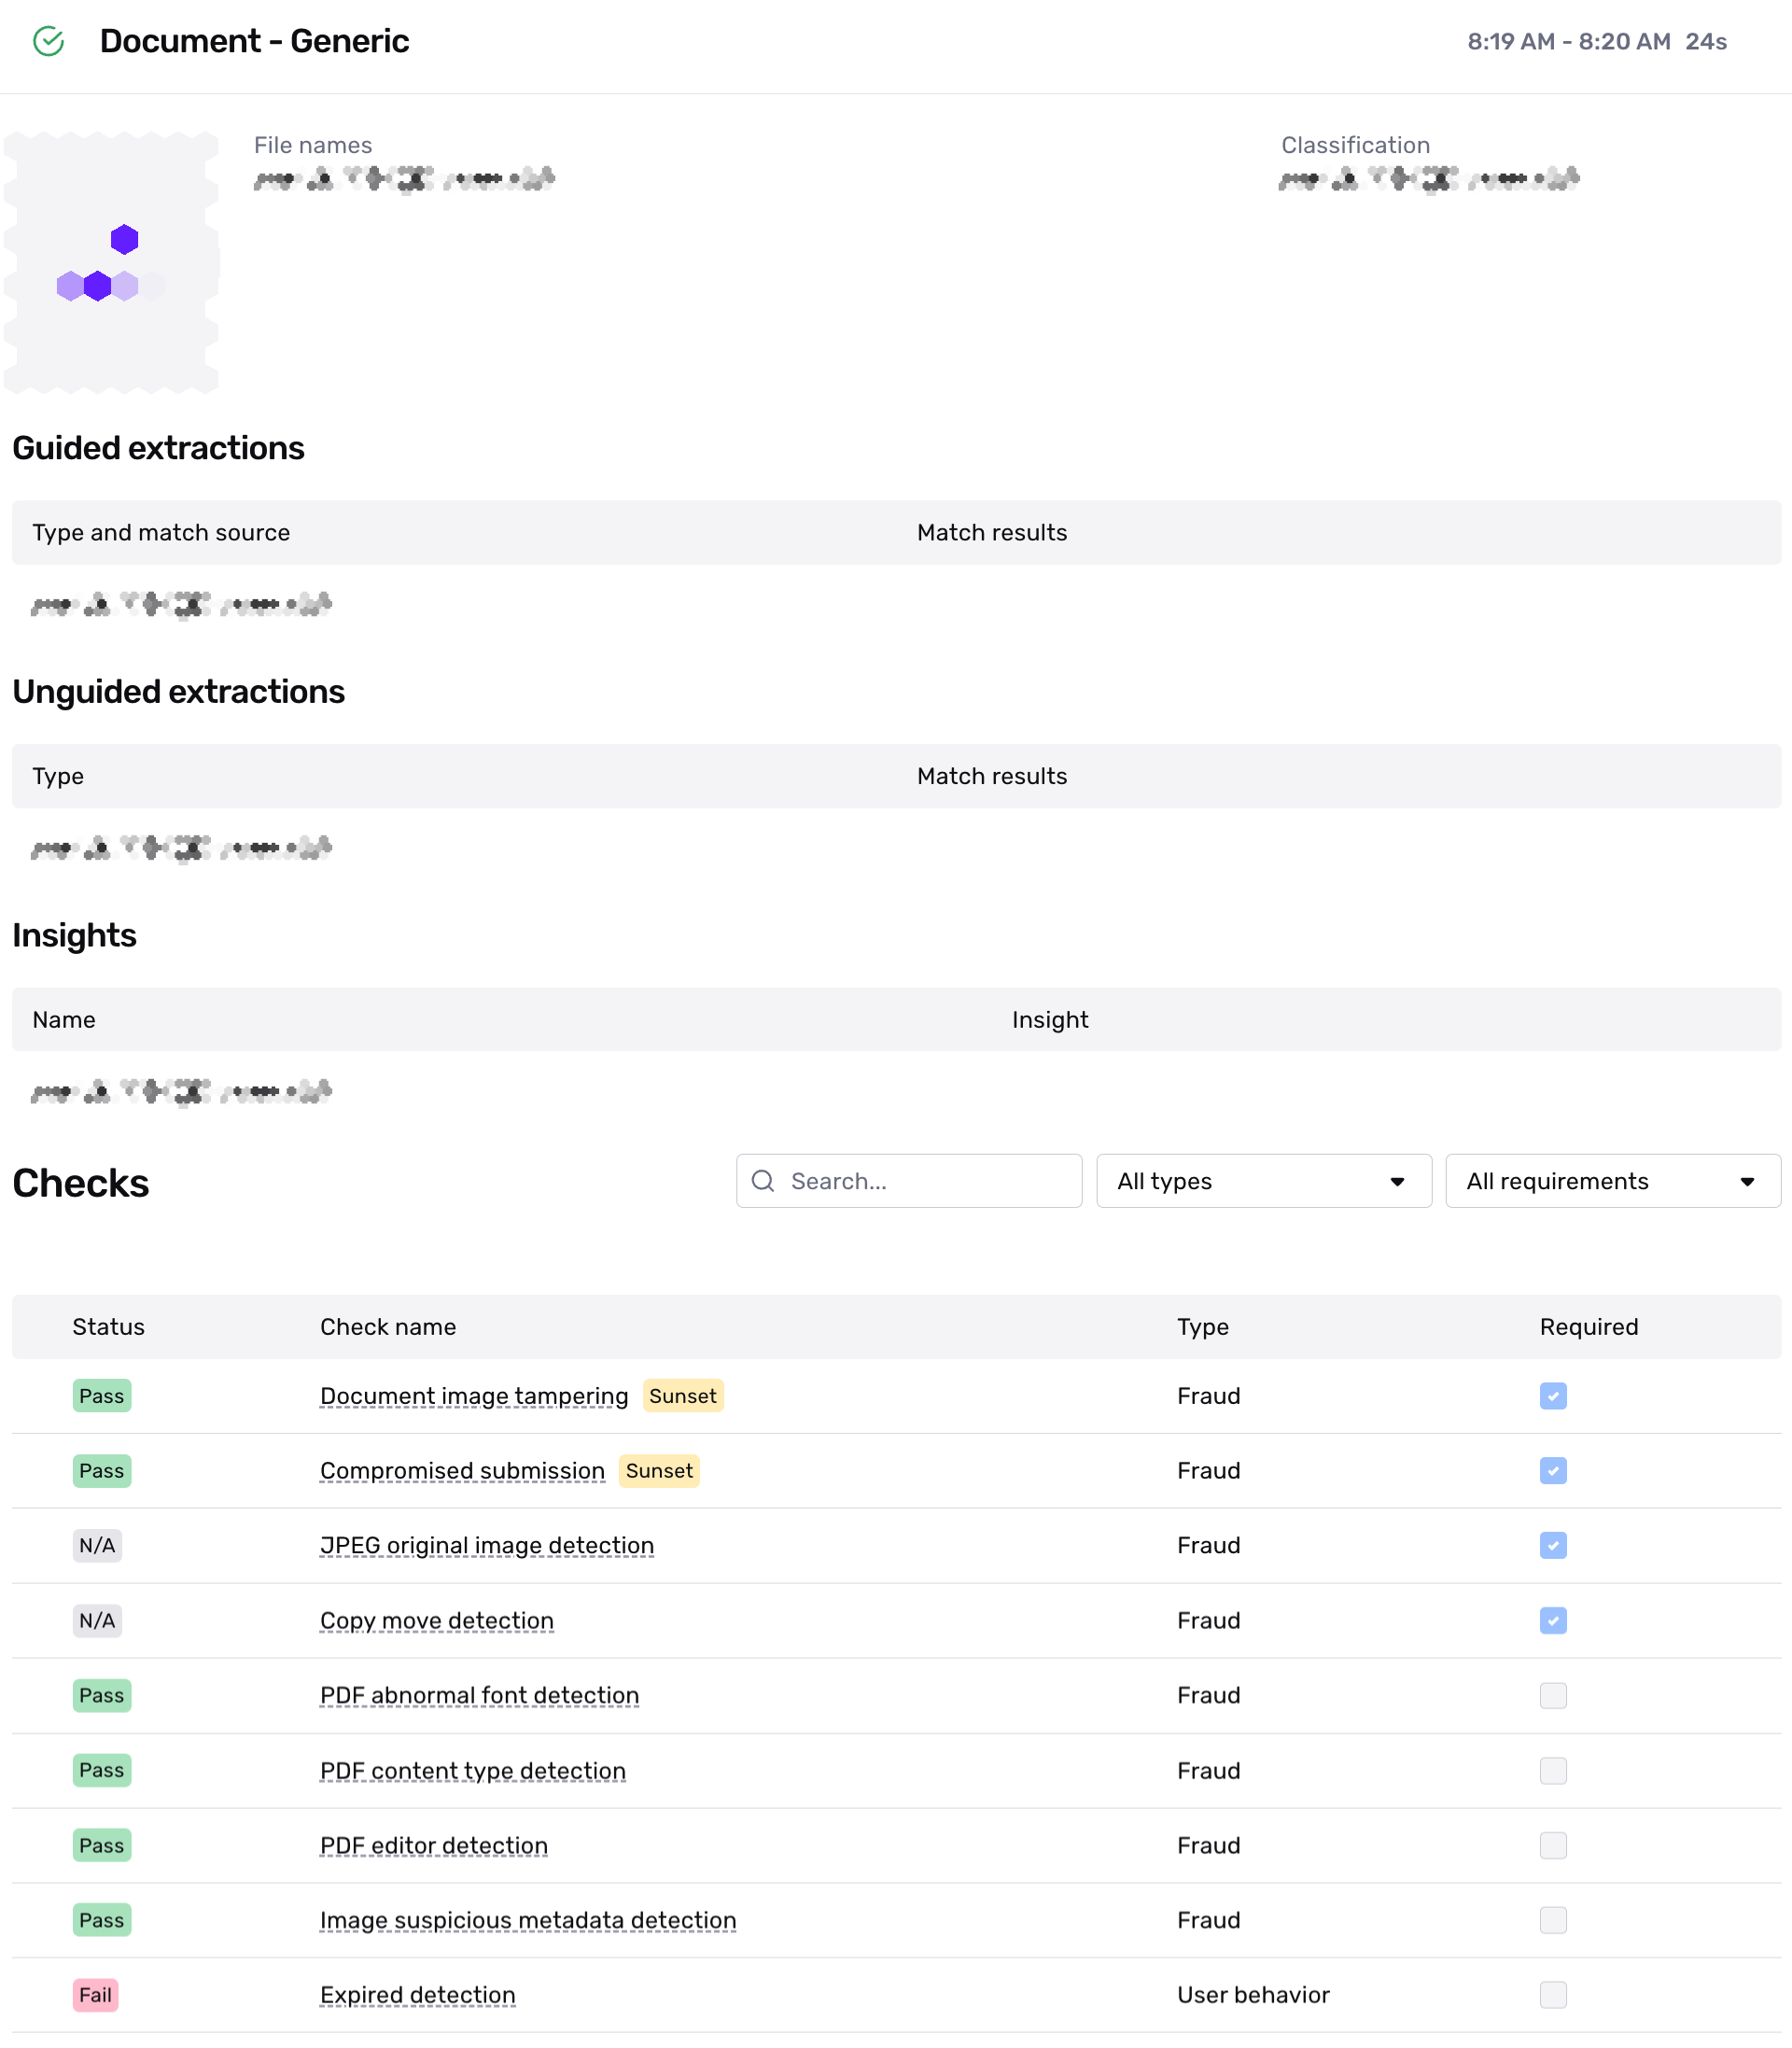
Task: Click the Fail status badge
Action: [x=95, y=1994]
